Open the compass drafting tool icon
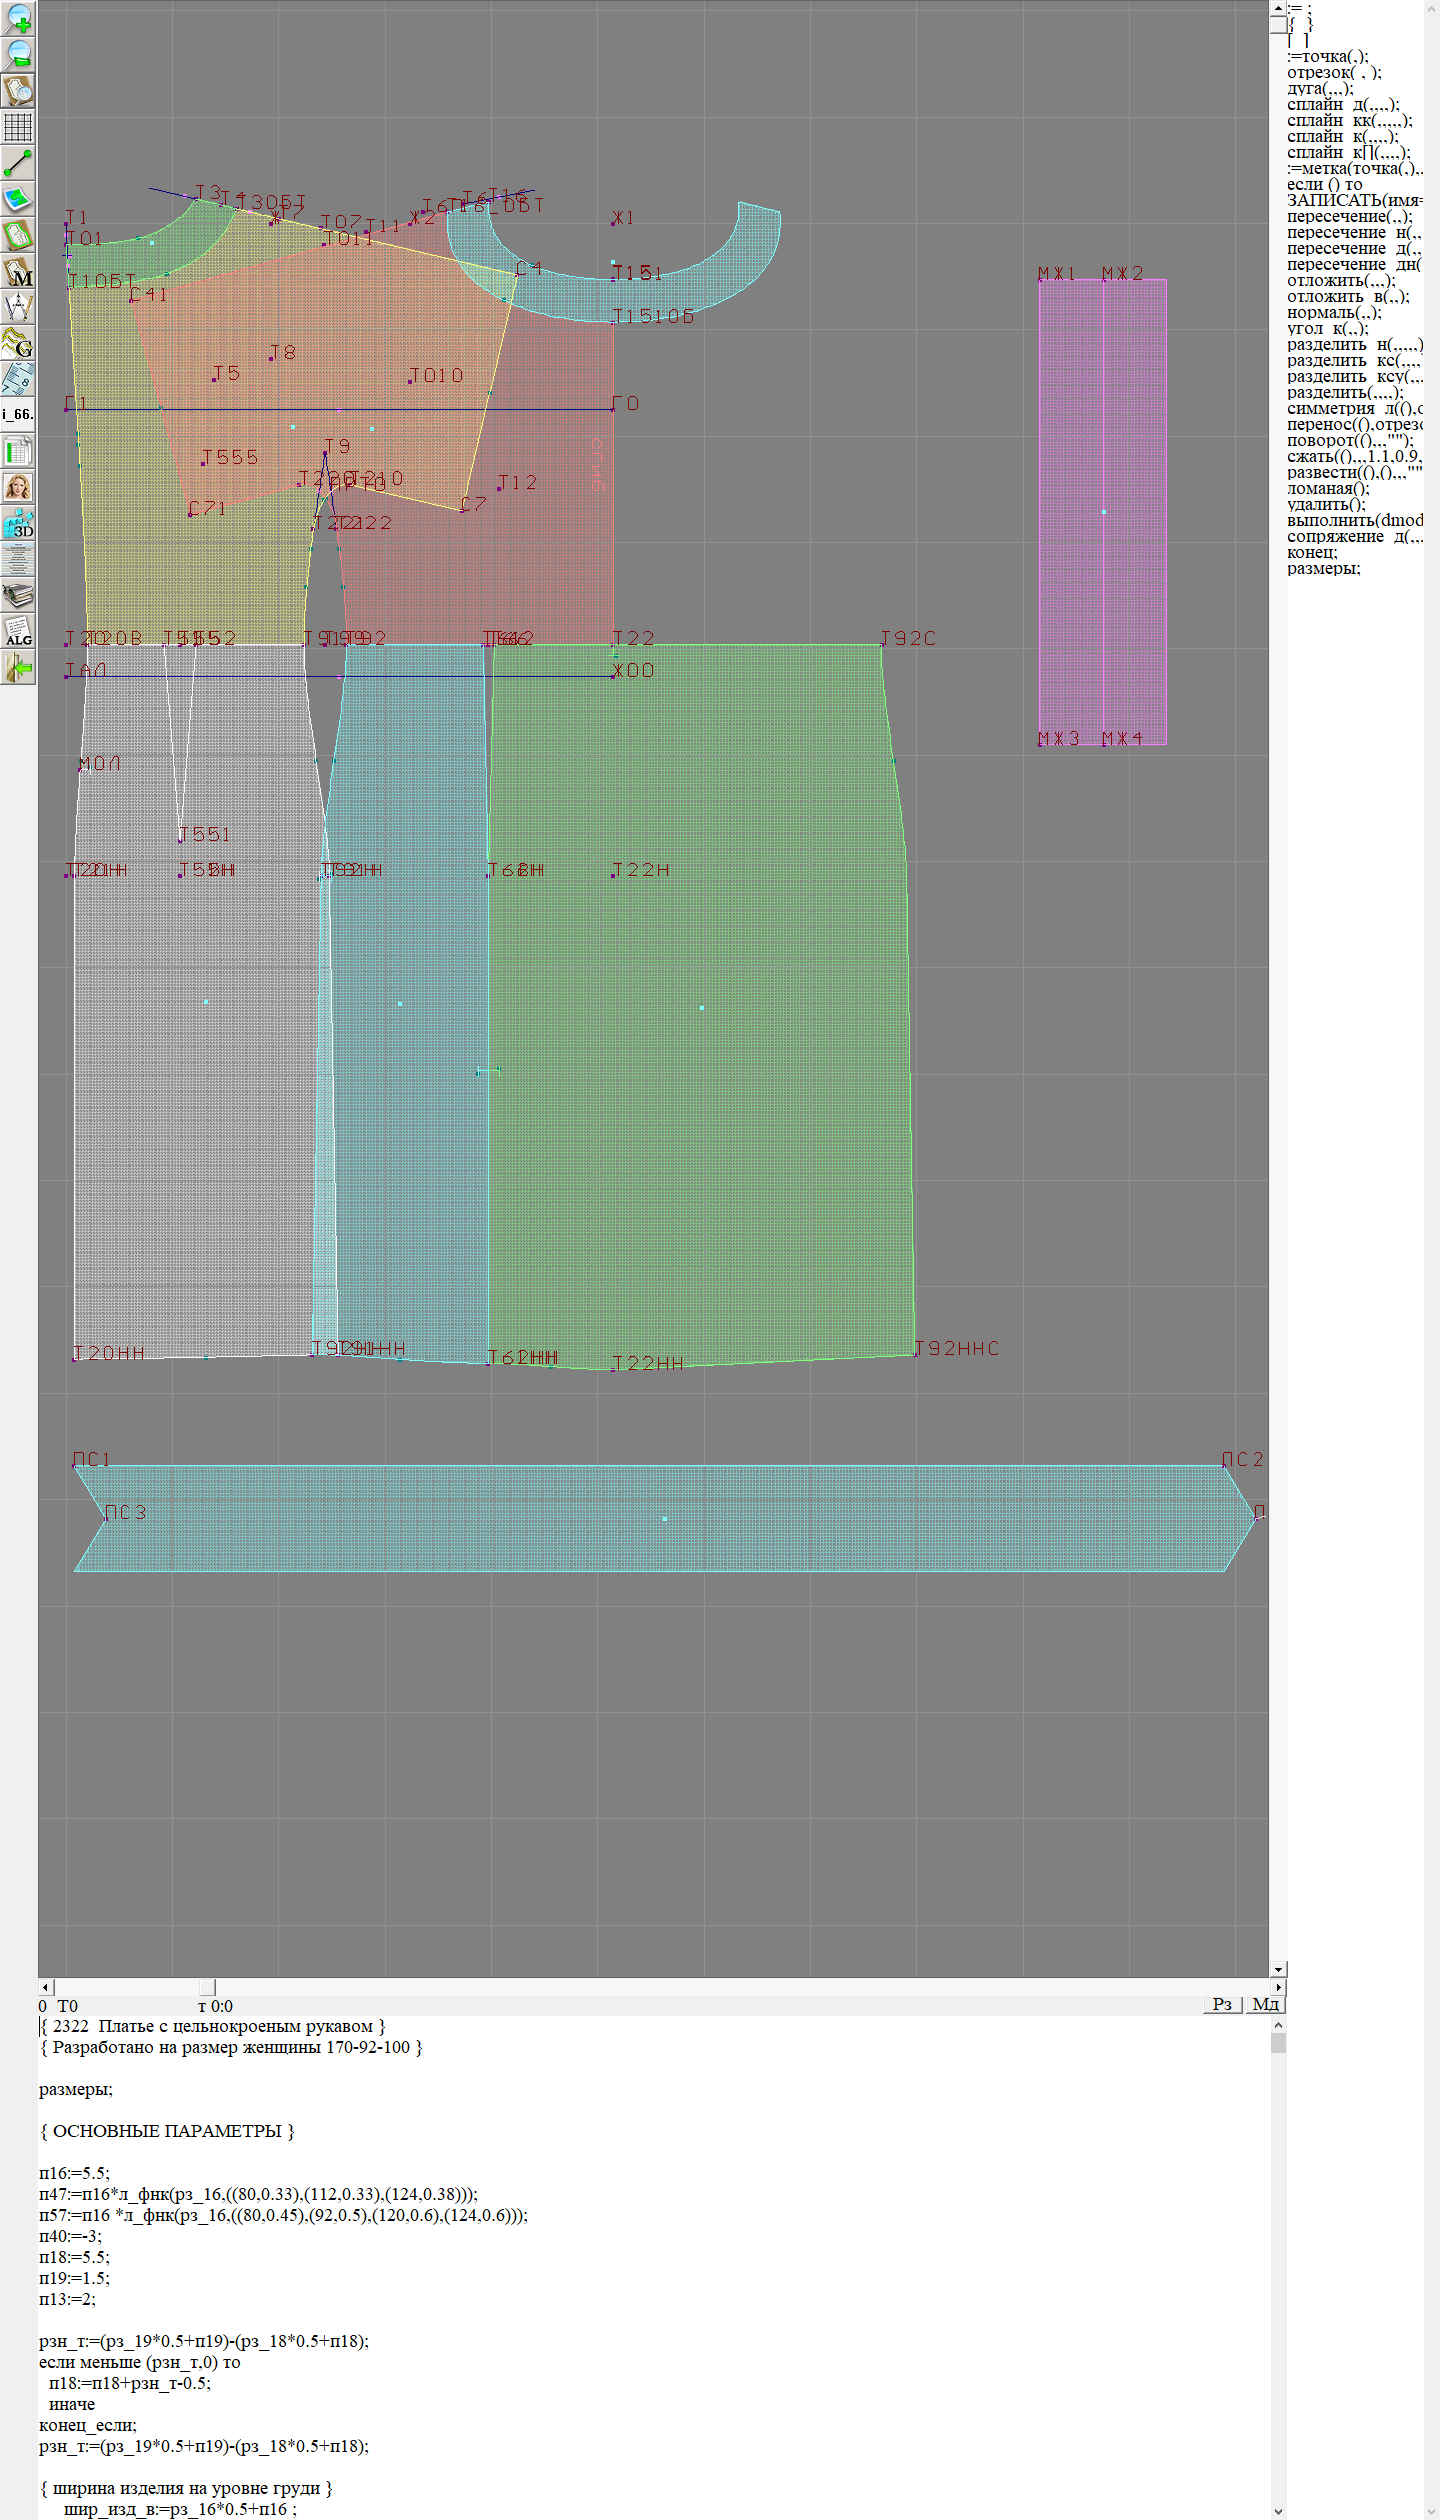Image resolution: width=1440 pixels, height=2520 pixels. pyautogui.click(x=18, y=307)
